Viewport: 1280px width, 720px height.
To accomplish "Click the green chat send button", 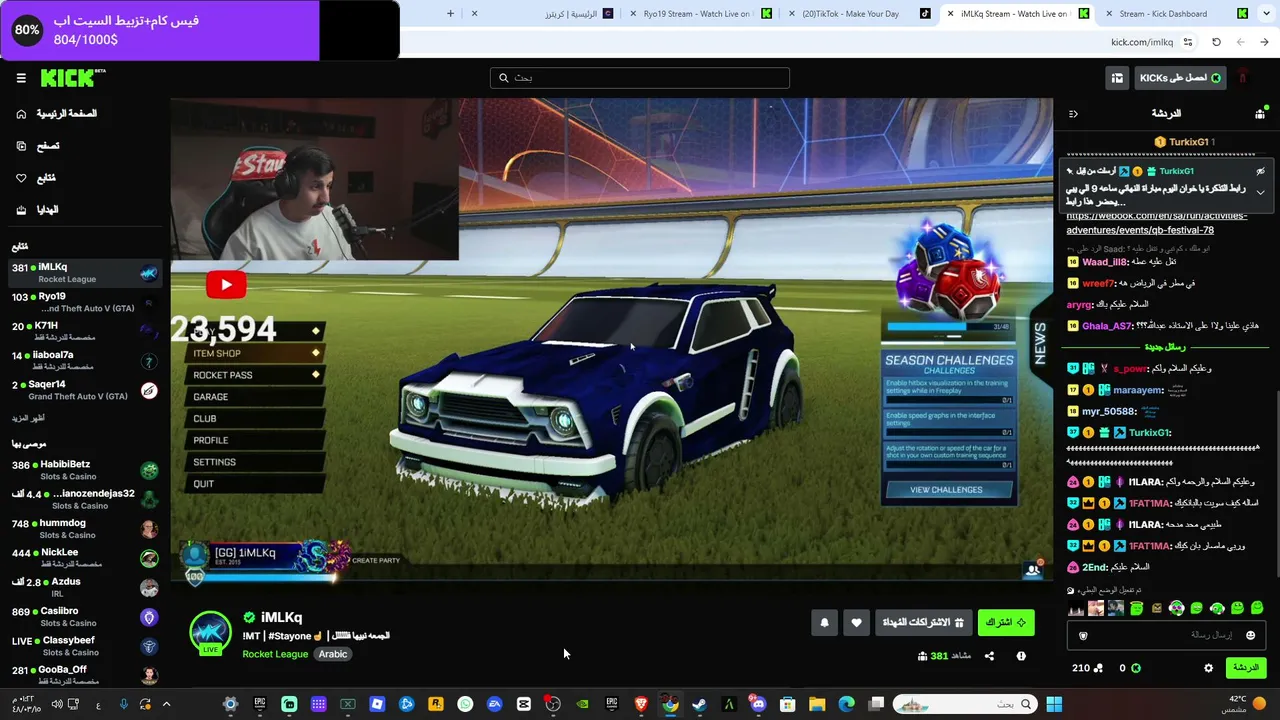I will click(1245, 668).
